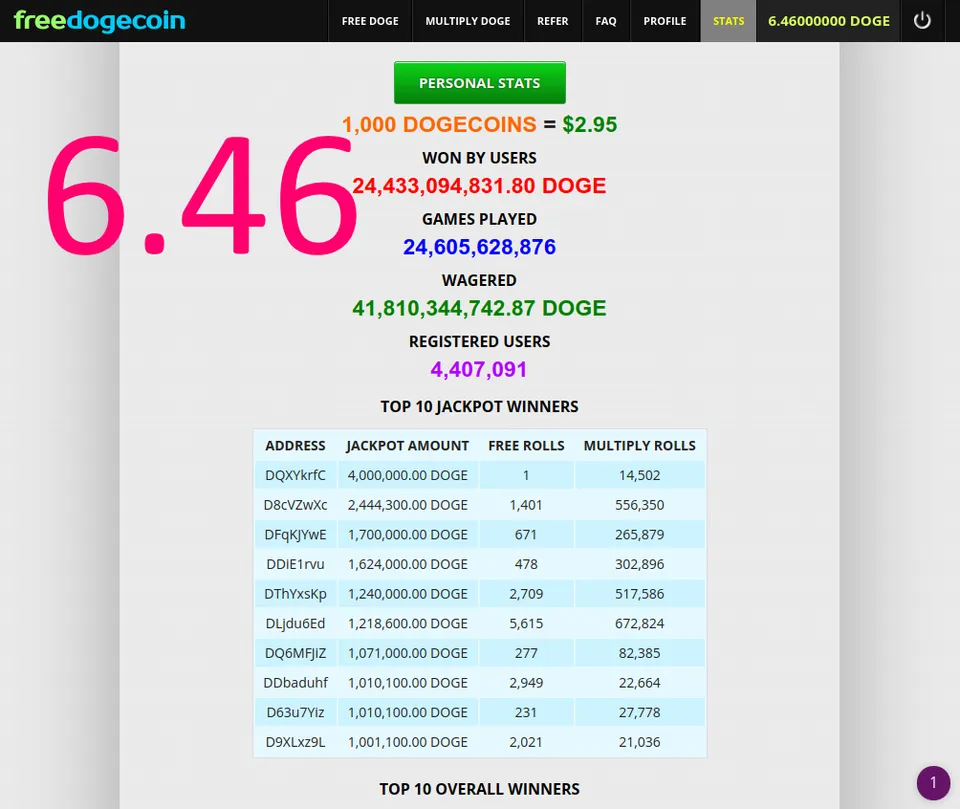This screenshot has height=809, width=960.
Task: Click the logout power icon
Action: tap(922, 21)
